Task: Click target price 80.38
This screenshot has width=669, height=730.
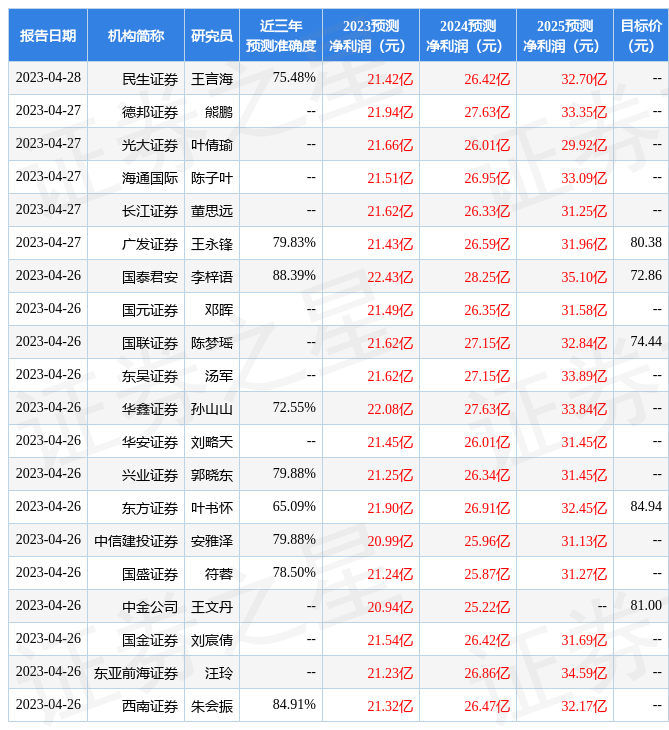Action: [x=646, y=243]
